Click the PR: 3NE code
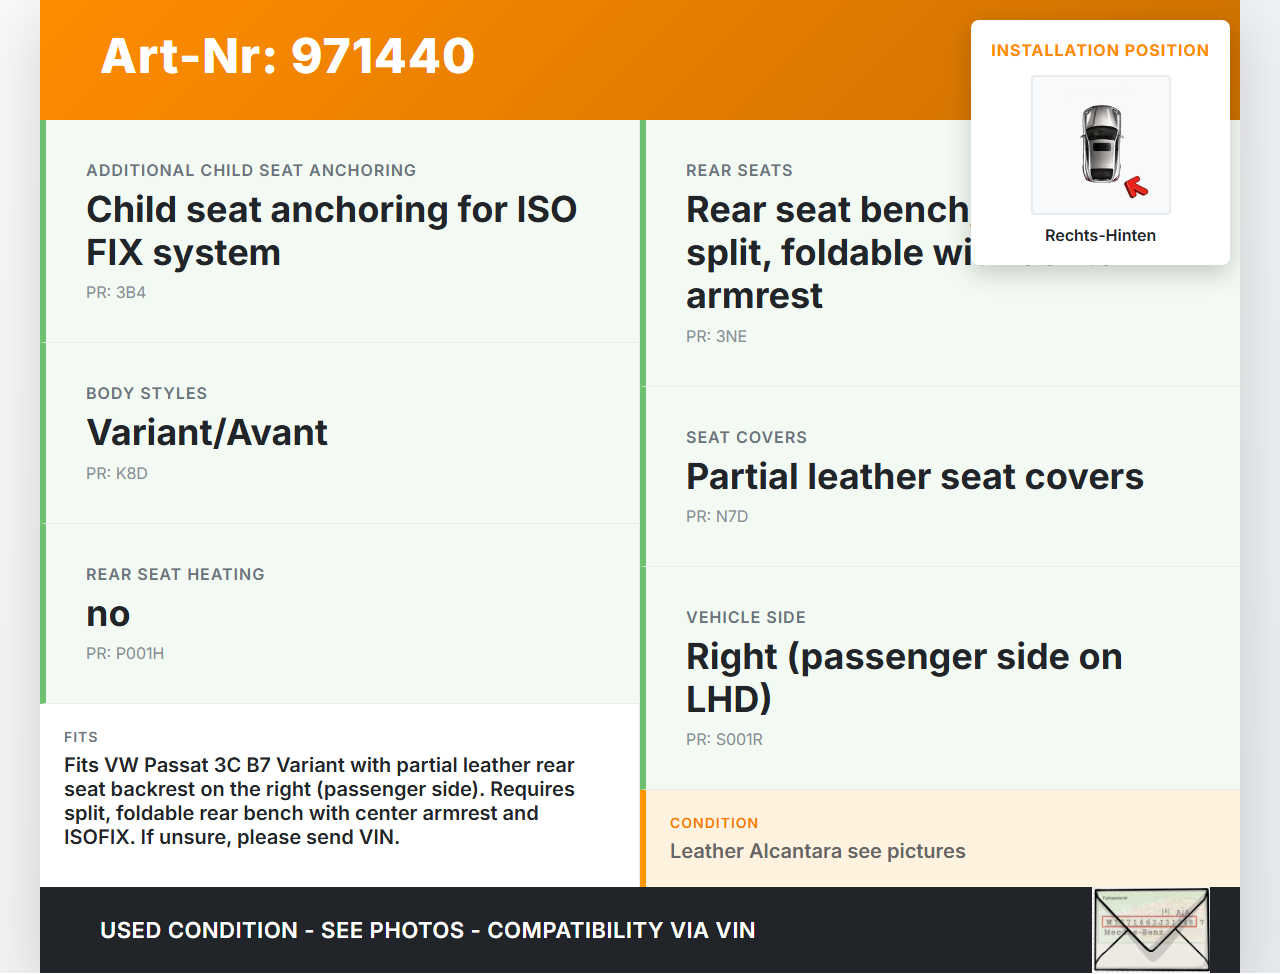This screenshot has height=974, width=1280. click(716, 337)
